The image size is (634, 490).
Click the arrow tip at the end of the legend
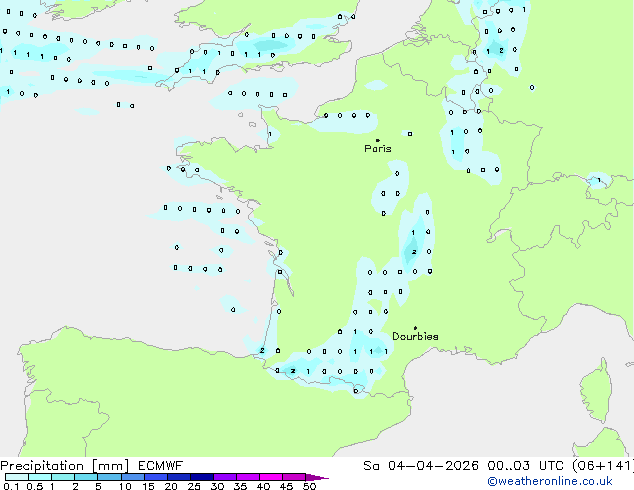pyautogui.click(x=317, y=477)
